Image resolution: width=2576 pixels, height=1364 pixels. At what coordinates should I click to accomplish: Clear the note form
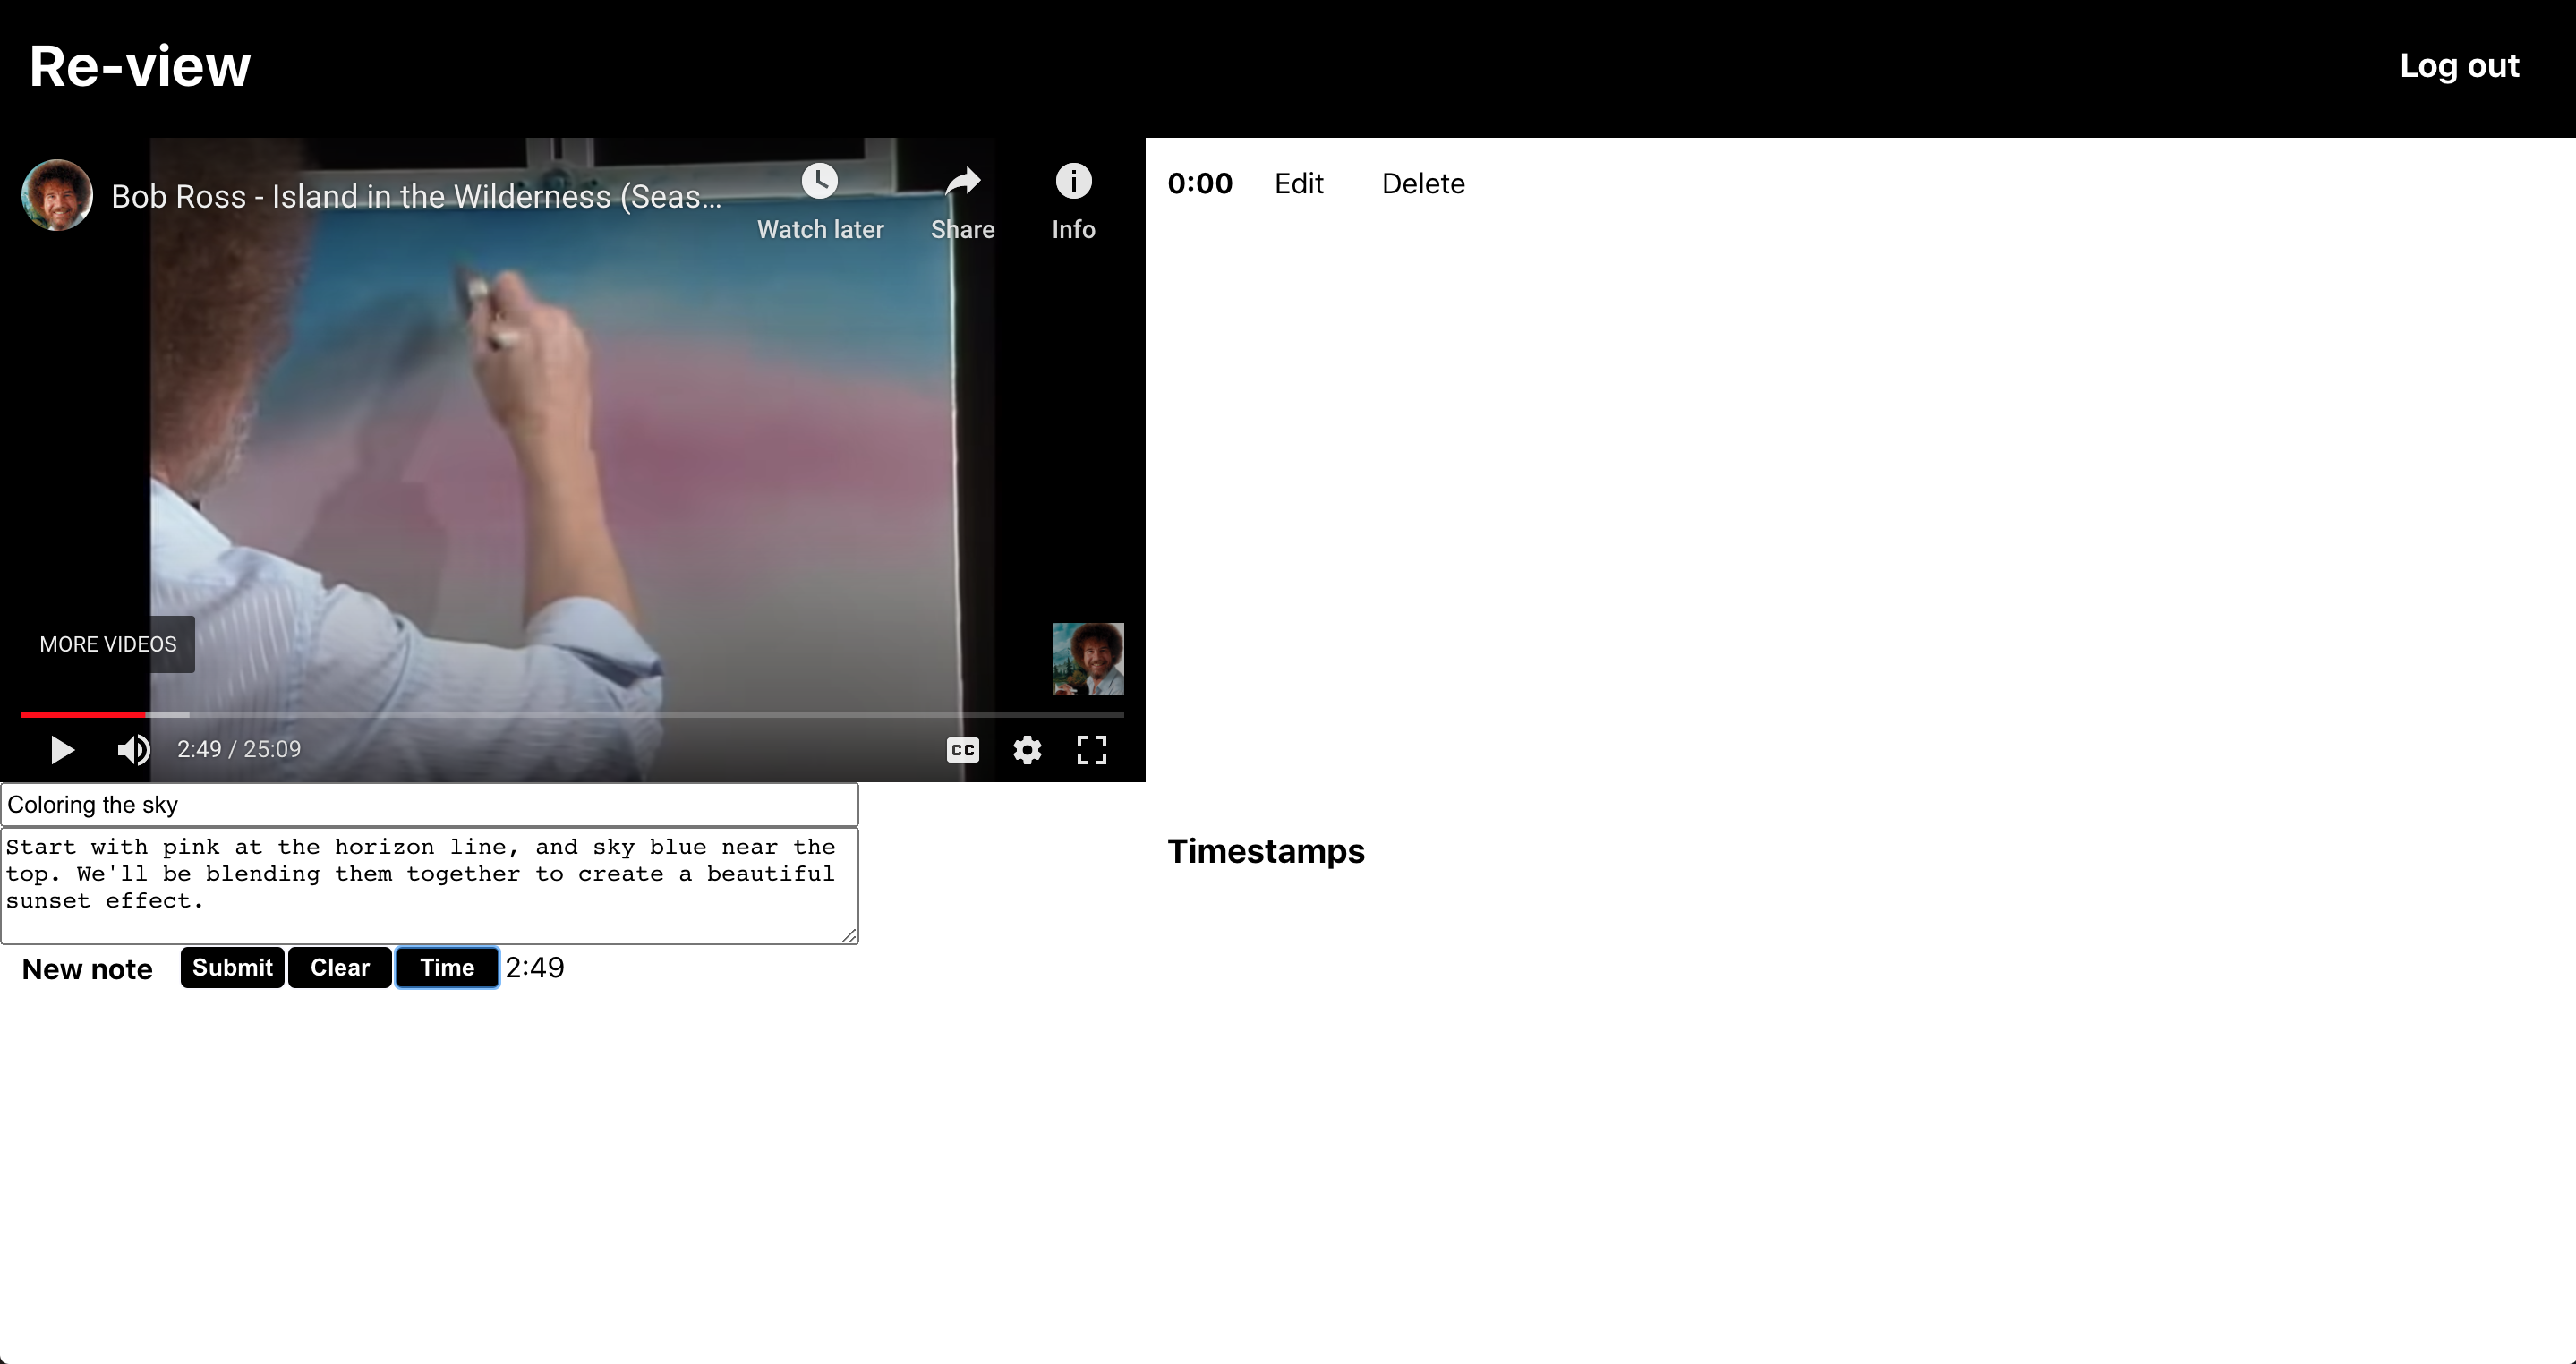click(340, 968)
